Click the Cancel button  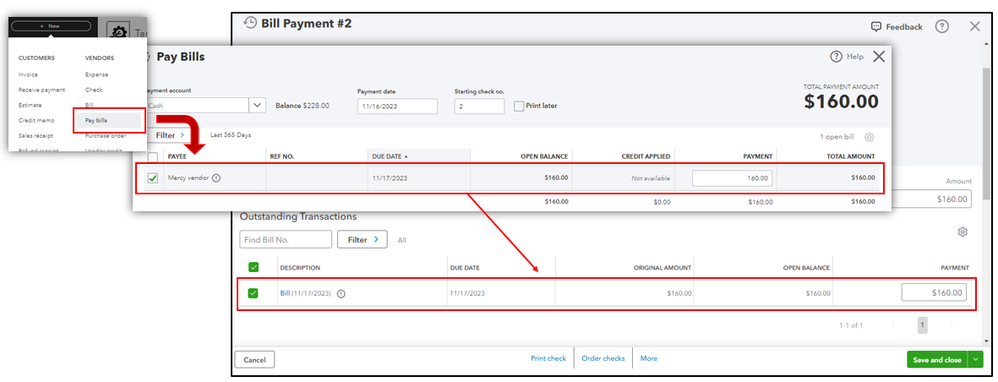(255, 360)
